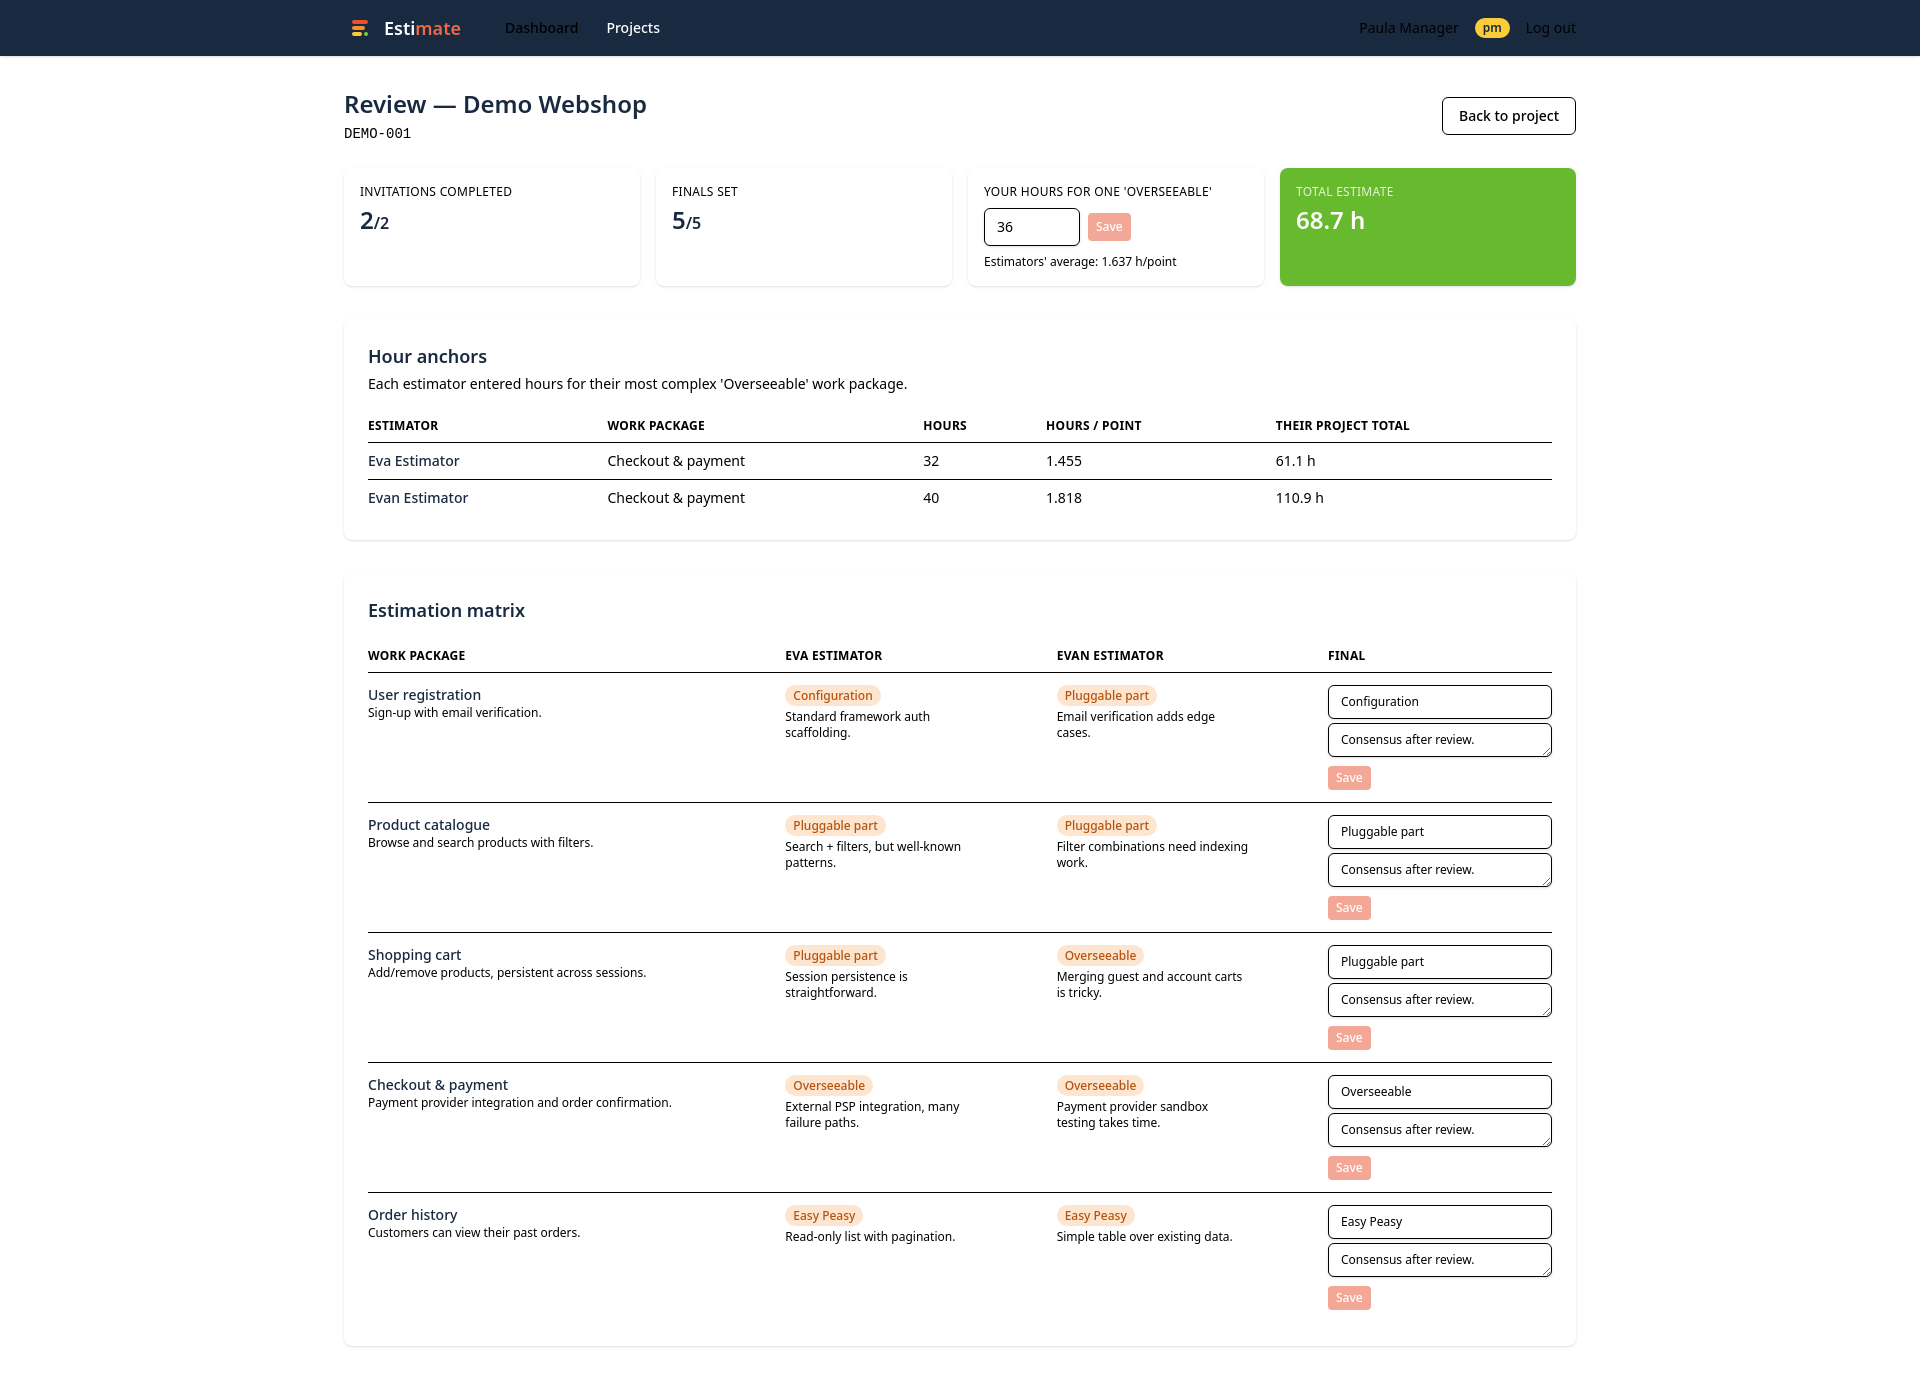
Task: Edit Product catalogue final comment field
Action: (1439, 870)
